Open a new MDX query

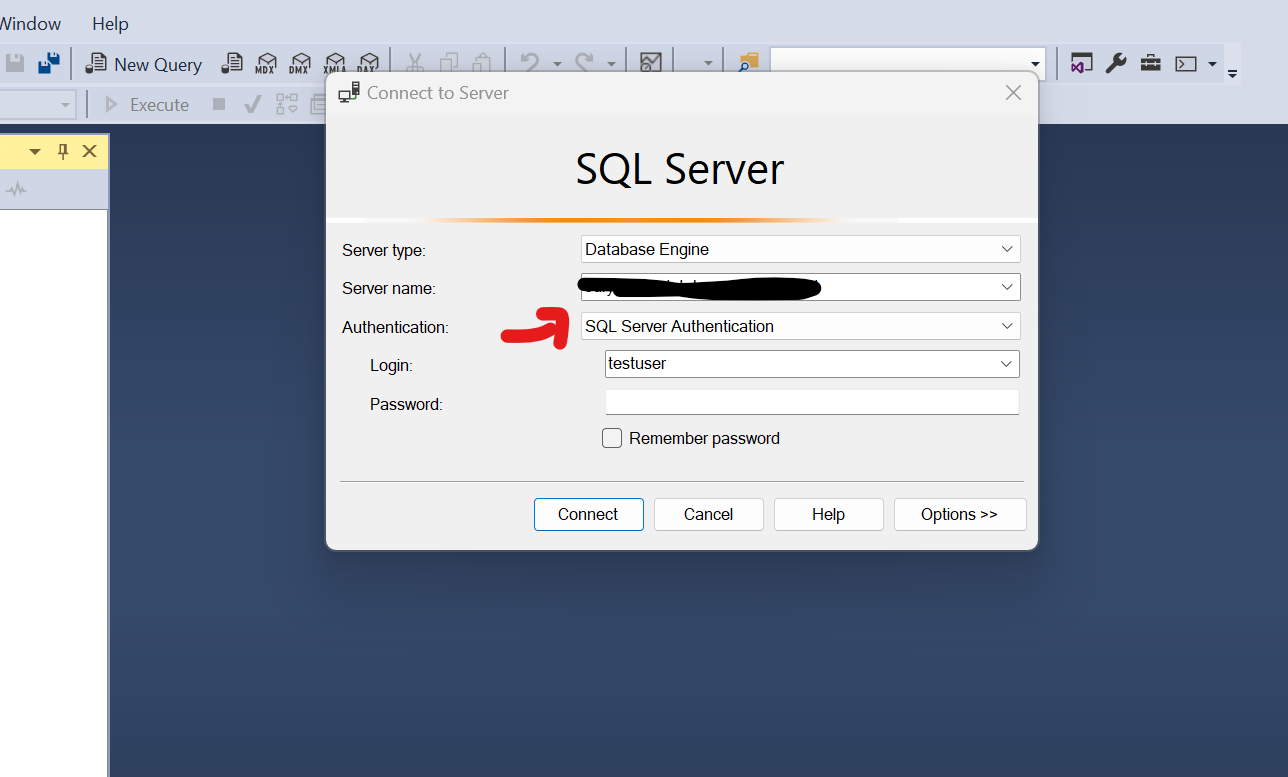[266, 64]
